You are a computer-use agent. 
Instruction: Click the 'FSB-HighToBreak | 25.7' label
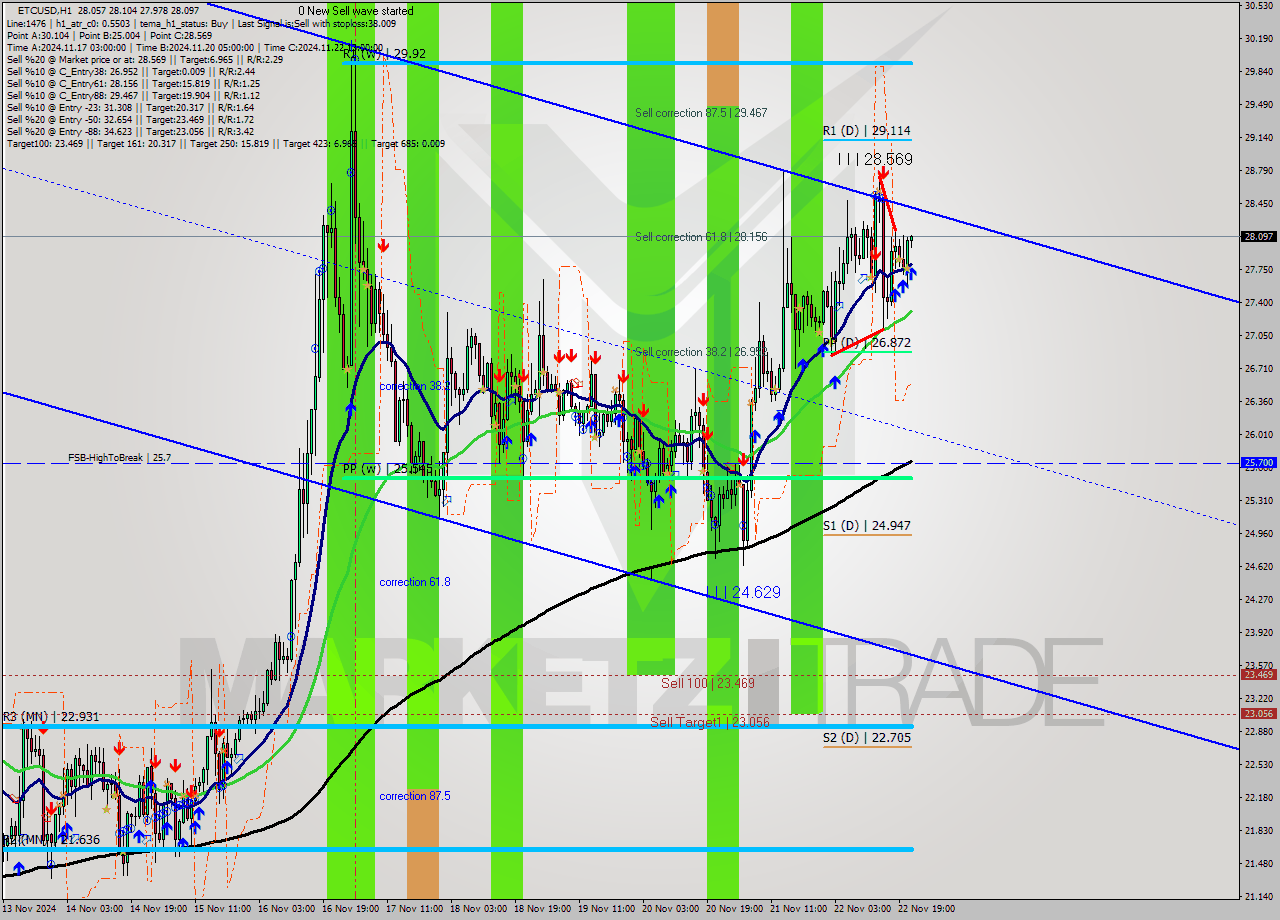(x=120, y=457)
